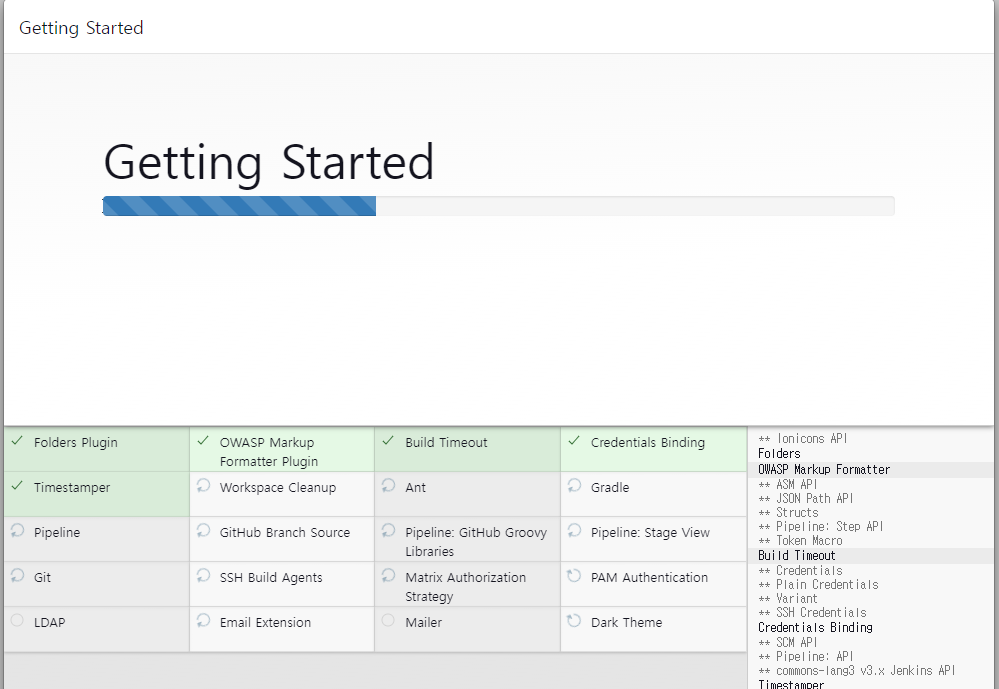Select the Workspace Cleanup plugin label
999x689 pixels.
[x=278, y=488]
